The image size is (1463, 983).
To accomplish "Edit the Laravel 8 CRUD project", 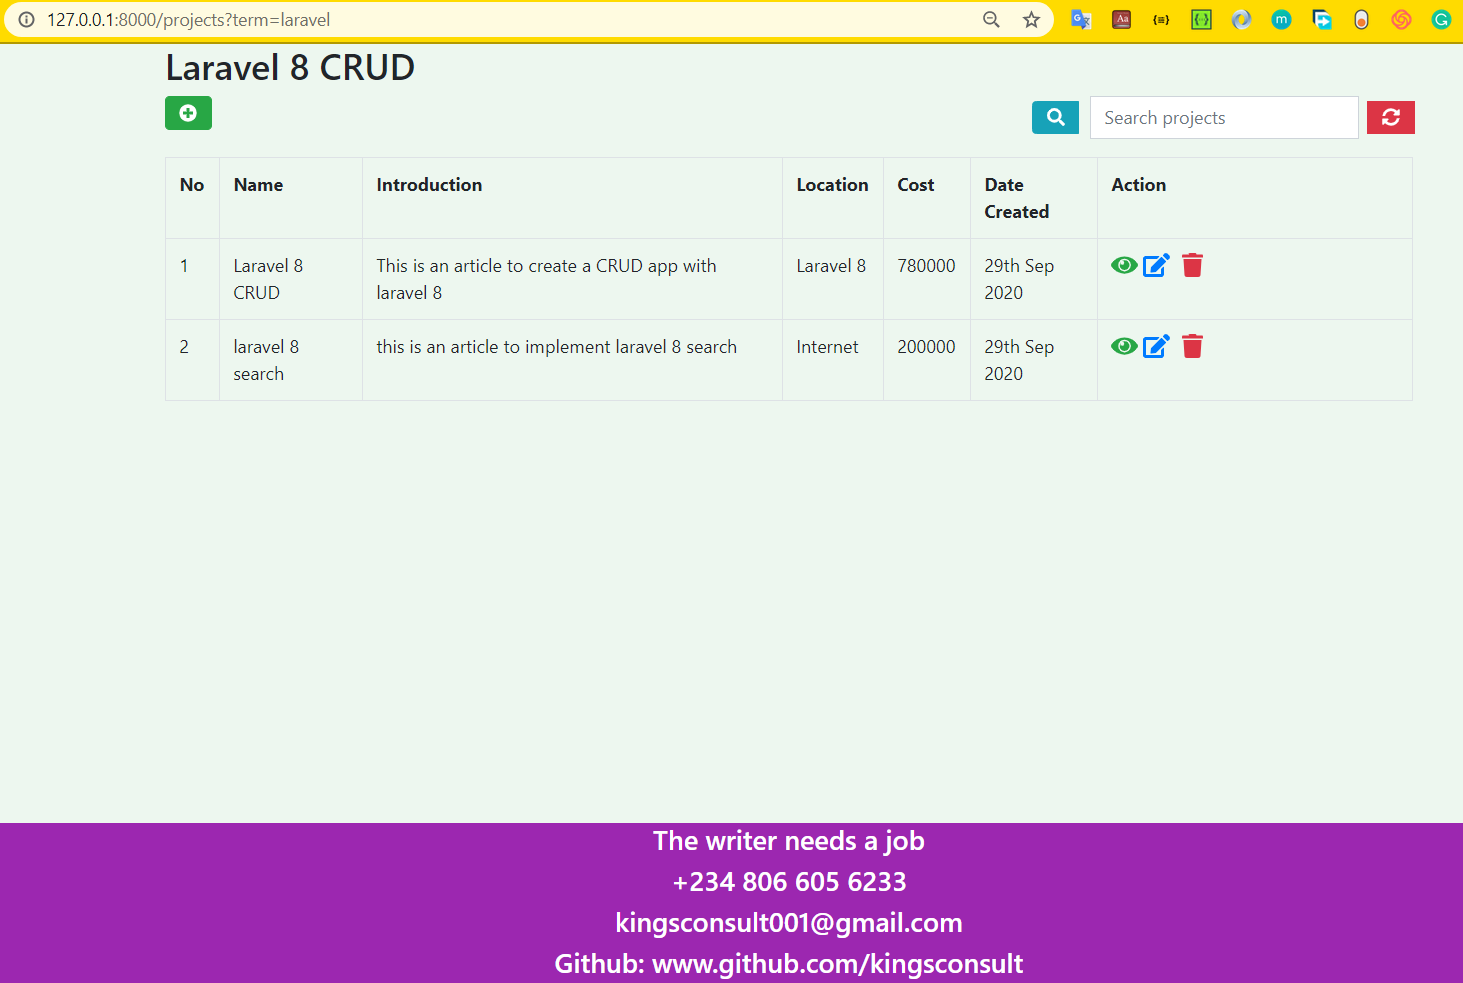I will tap(1156, 265).
